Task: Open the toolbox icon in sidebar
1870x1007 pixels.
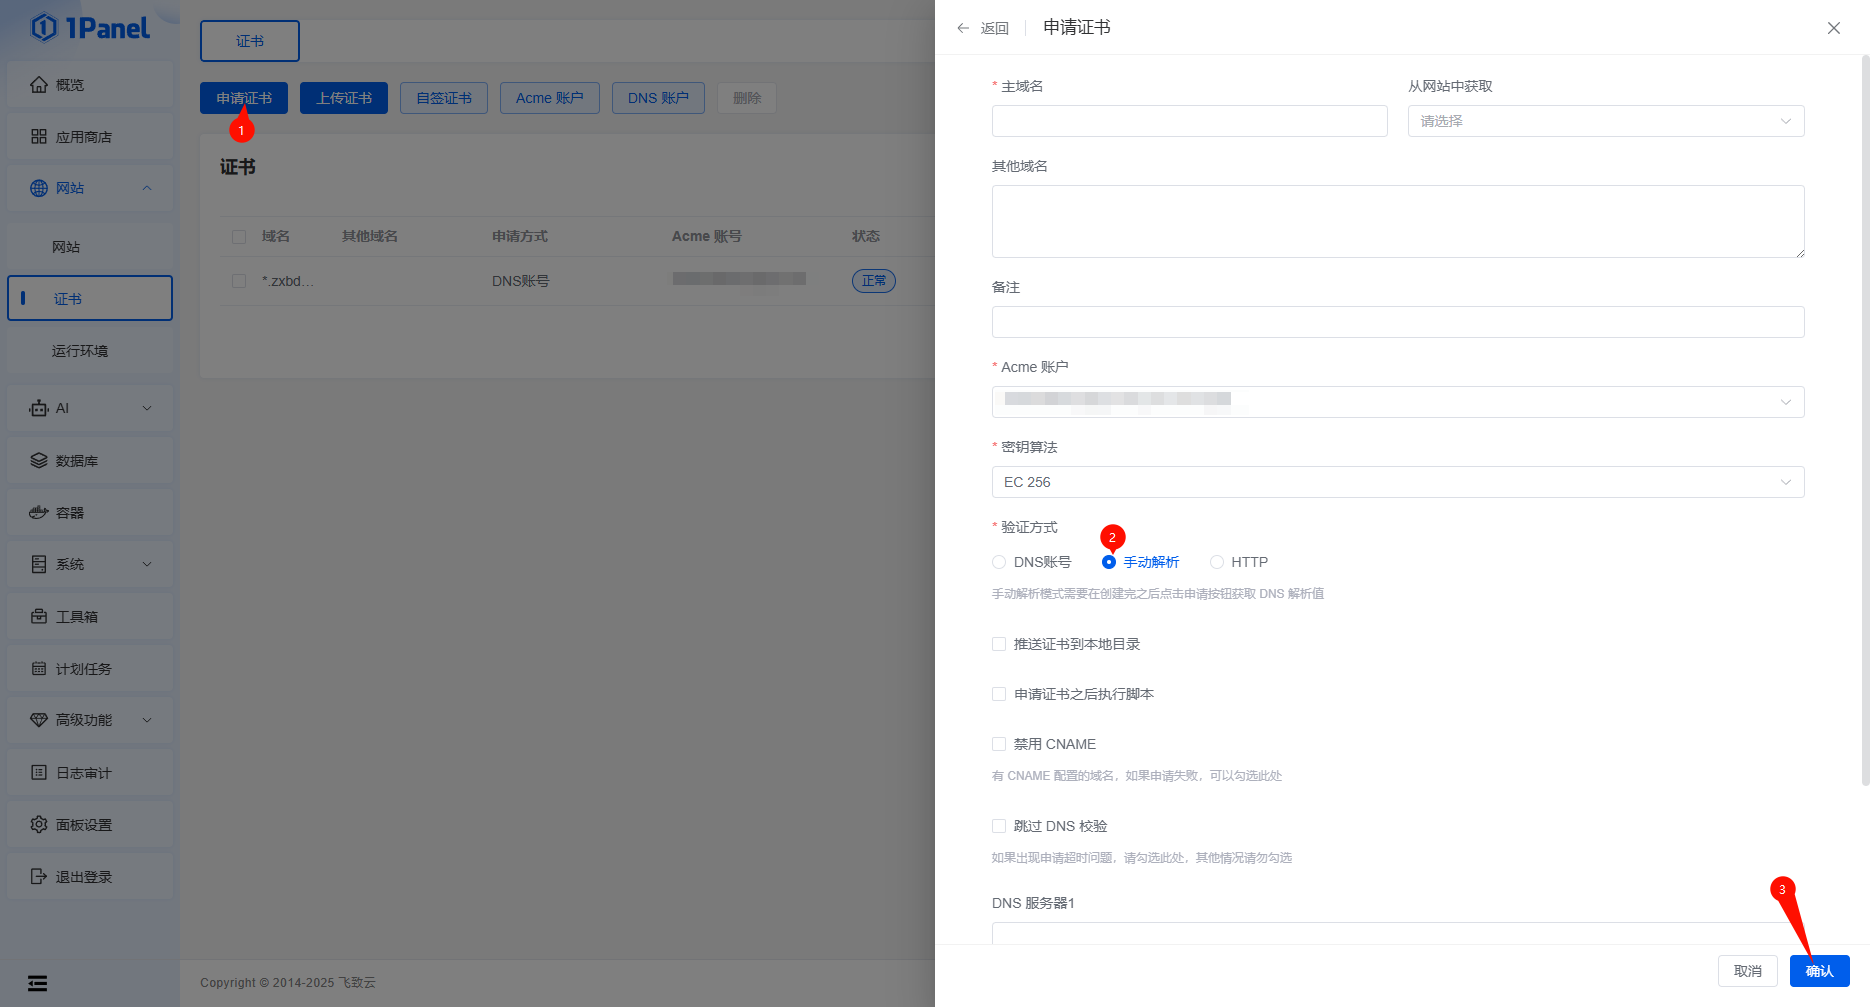Action: pyautogui.click(x=39, y=617)
